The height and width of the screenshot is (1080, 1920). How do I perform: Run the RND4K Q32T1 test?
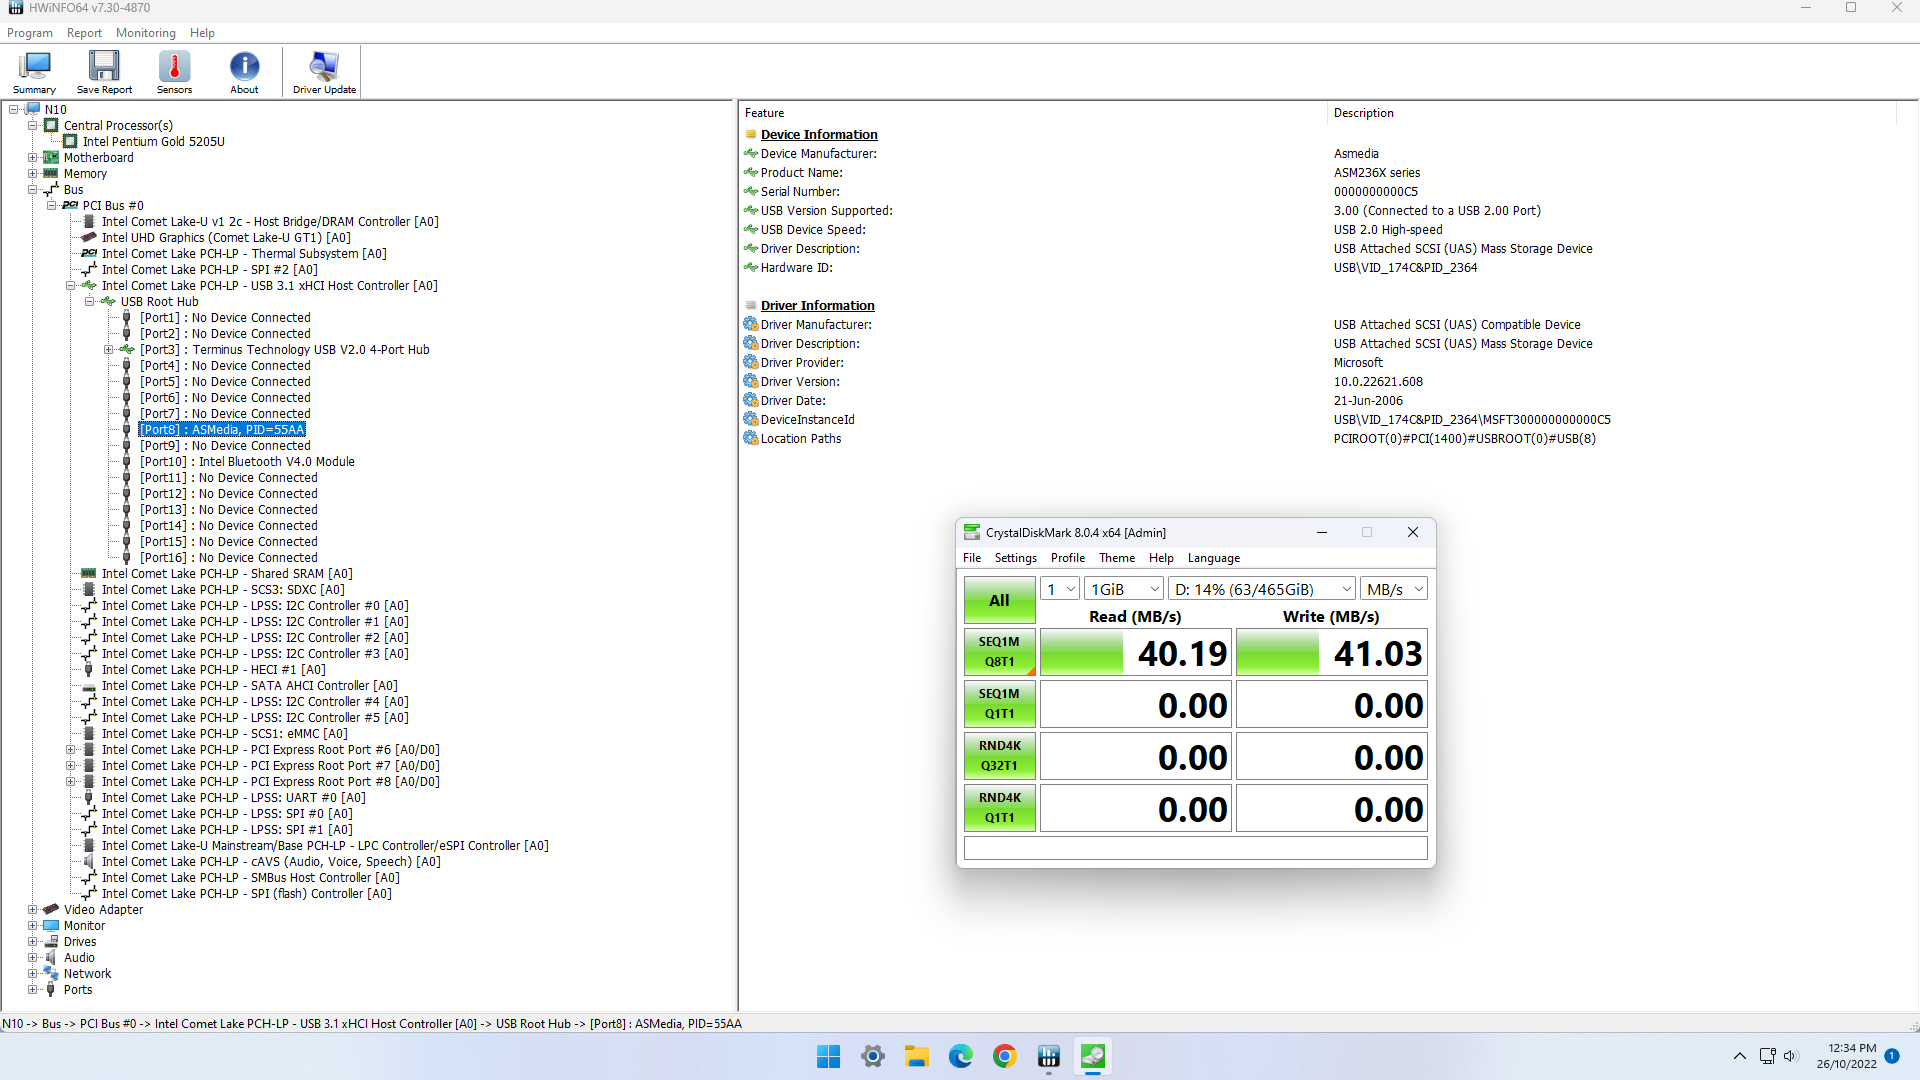pyautogui.click(x=999, y=756)
